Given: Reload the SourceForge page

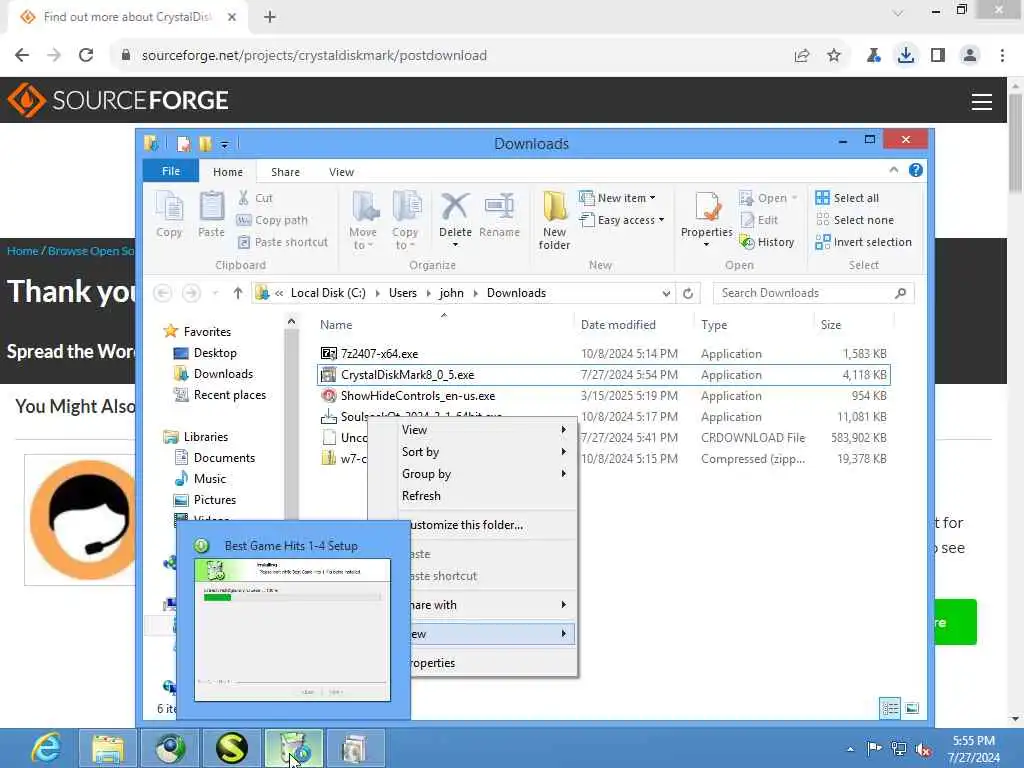Looking at the screenshot, I should (x=86, y=56).
